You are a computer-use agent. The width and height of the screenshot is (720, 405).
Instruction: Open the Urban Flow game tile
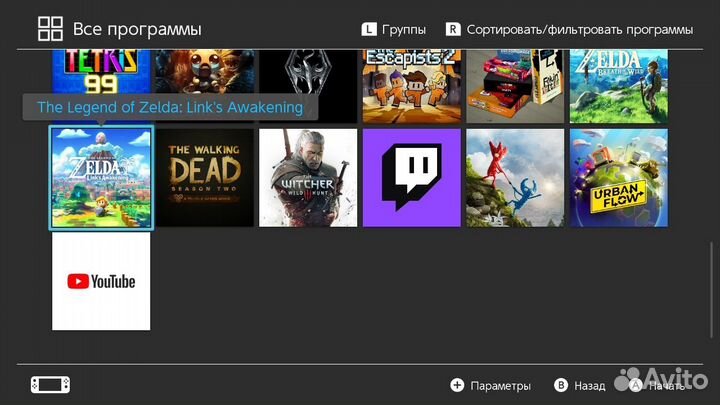(x=619, y=178)
